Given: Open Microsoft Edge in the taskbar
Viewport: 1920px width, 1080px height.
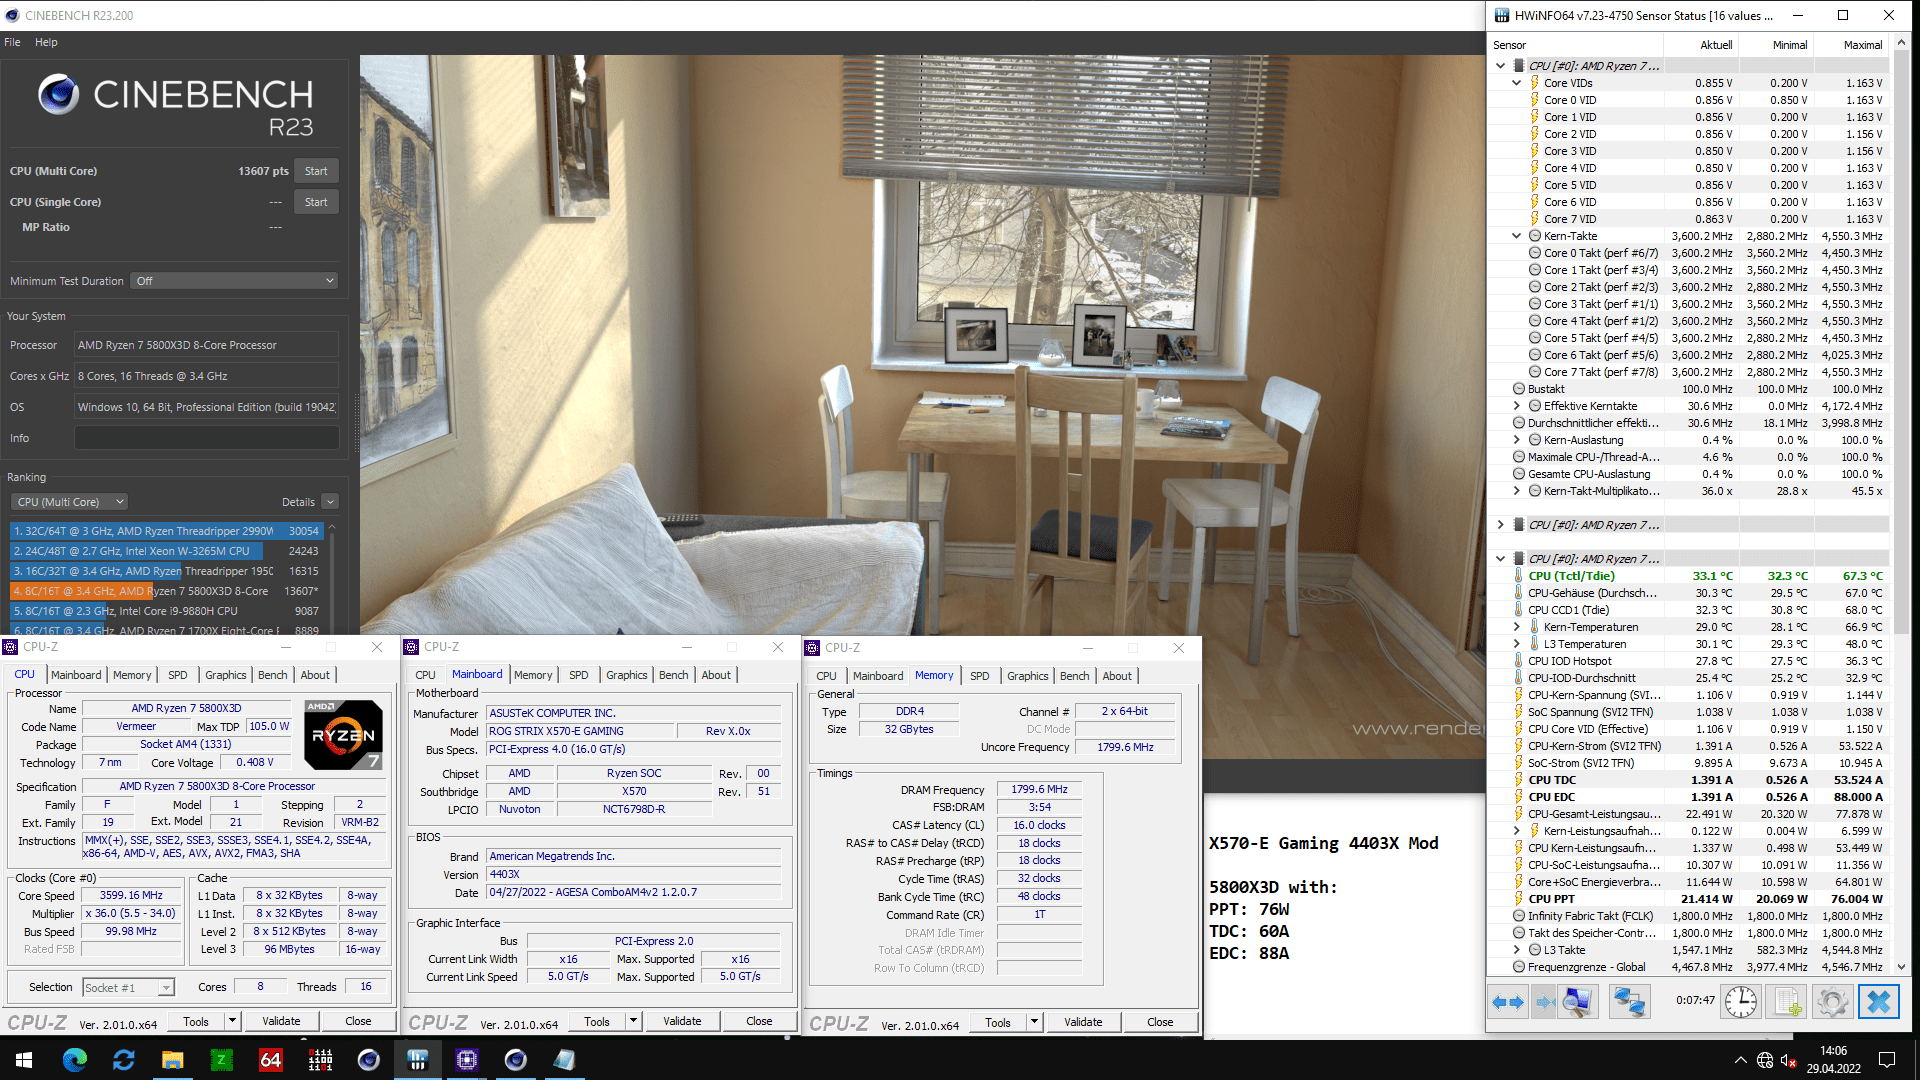Looking at the screenshot, I should pyautogui.click(x=75, y=1060).
